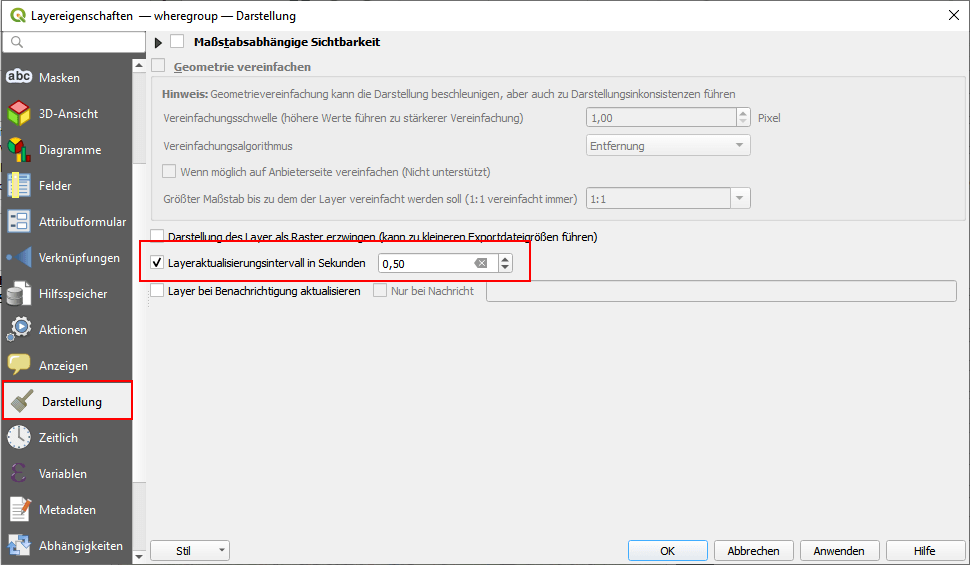The width and height of the screenshot is (970, 565).
Task: Click the Felder table icon
Action: (x=20, y=186)
